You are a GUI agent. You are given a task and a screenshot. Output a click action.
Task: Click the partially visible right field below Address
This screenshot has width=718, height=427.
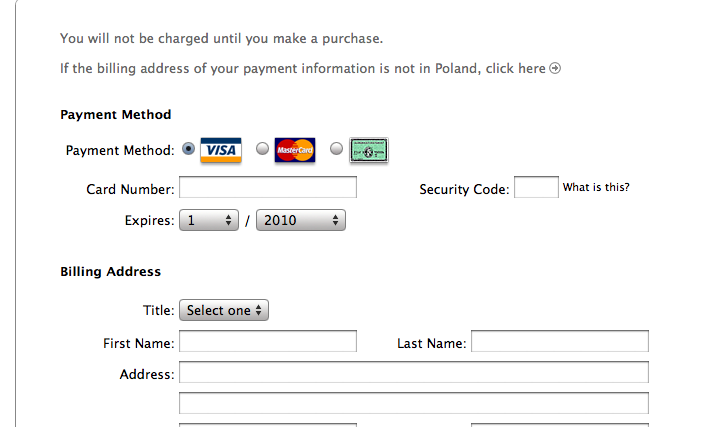point(560,425)
